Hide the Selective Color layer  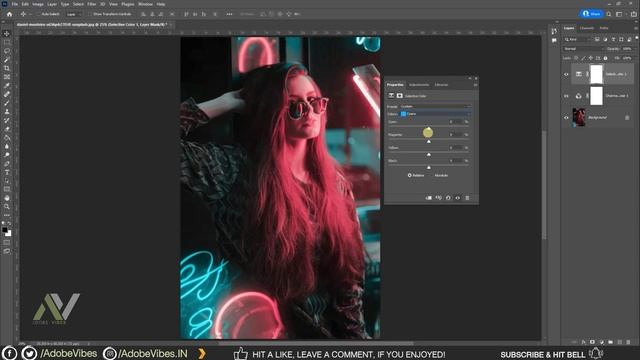click(x=566, y=74)
